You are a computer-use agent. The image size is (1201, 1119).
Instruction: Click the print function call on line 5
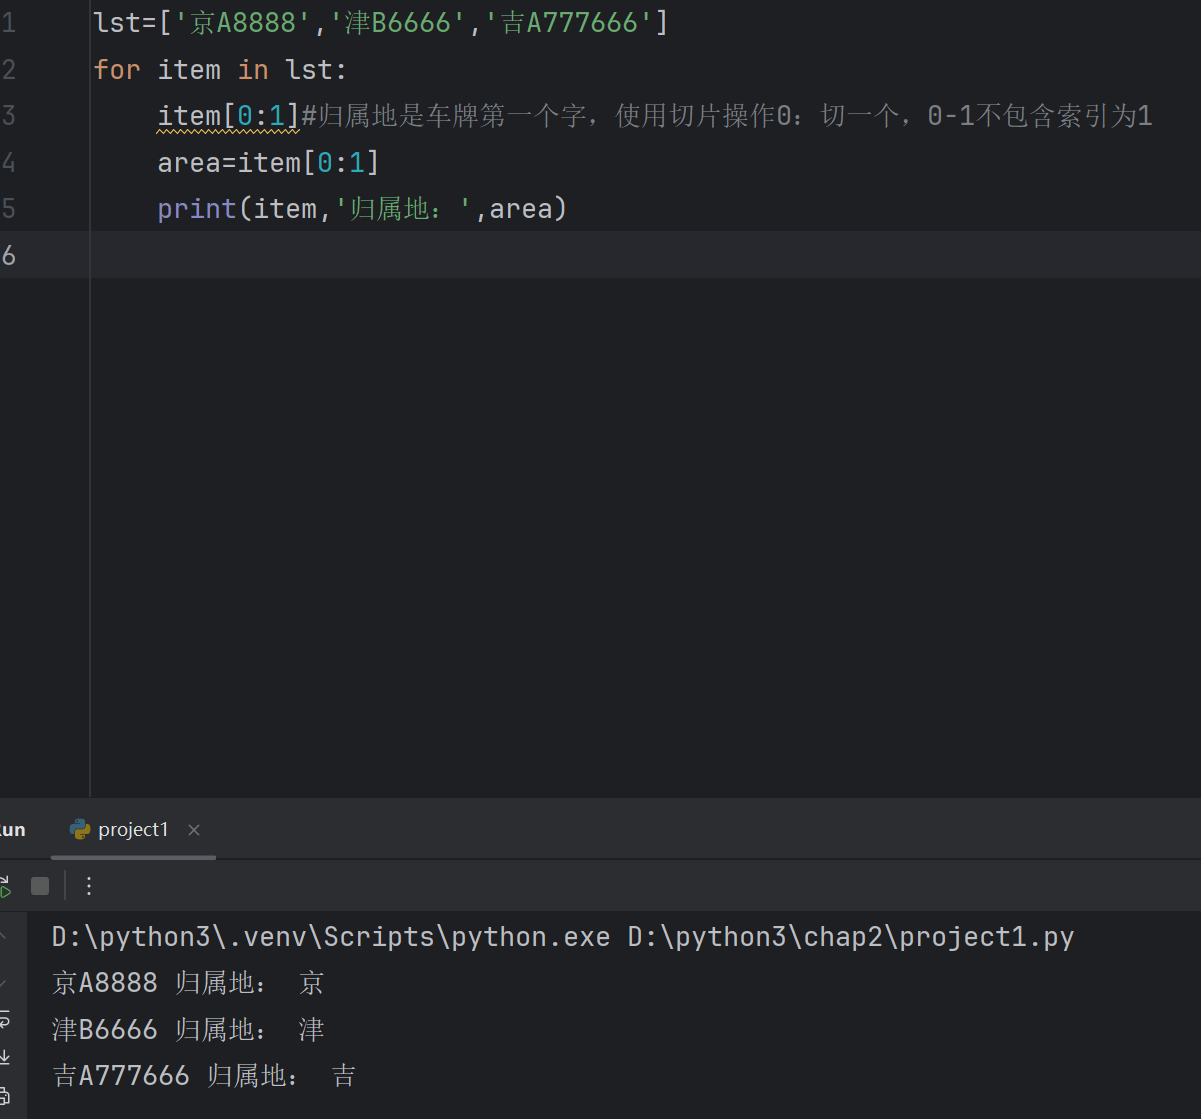coord(196,209)
